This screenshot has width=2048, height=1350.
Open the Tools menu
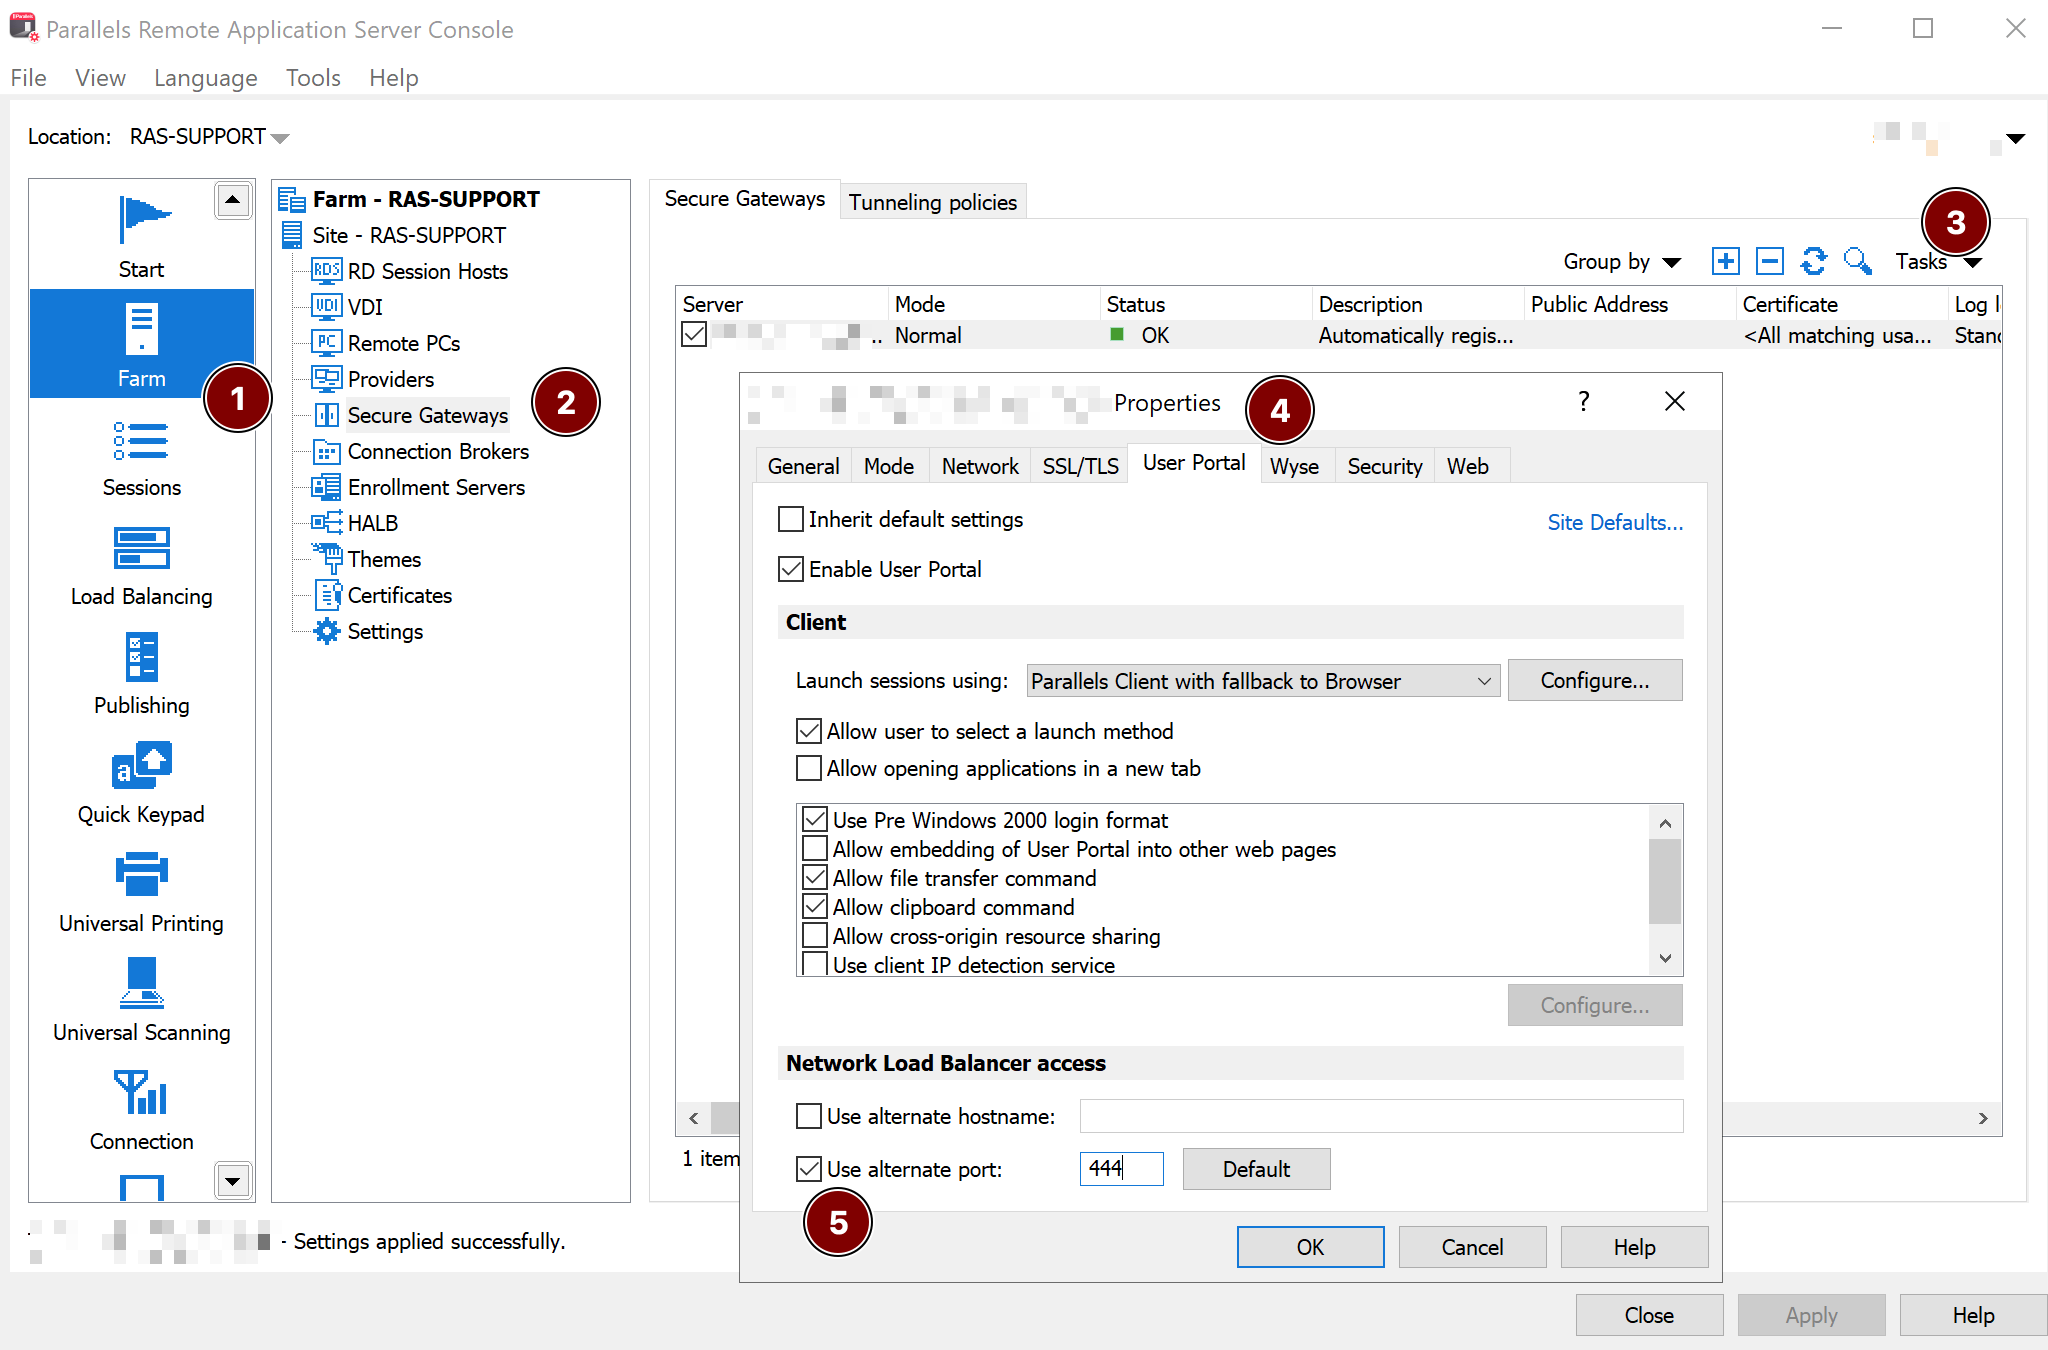pos(313,78)
